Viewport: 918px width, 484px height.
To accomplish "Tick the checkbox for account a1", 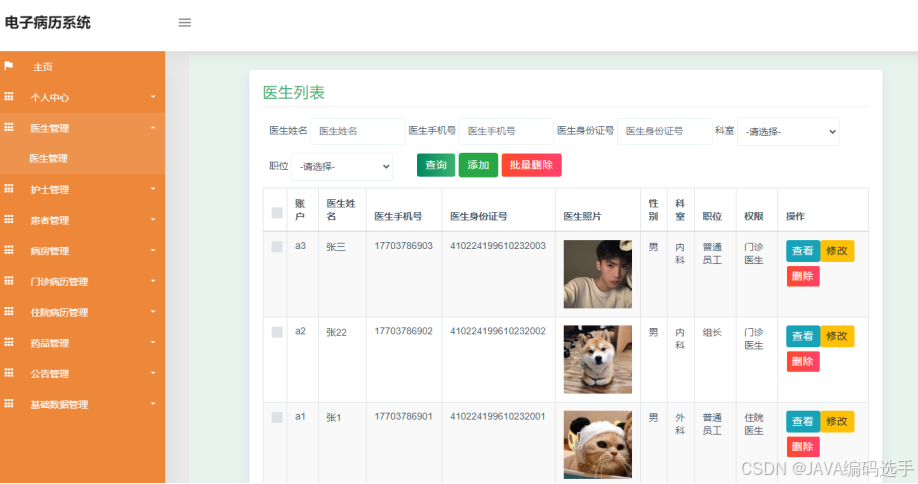I will tap(277, 417).
